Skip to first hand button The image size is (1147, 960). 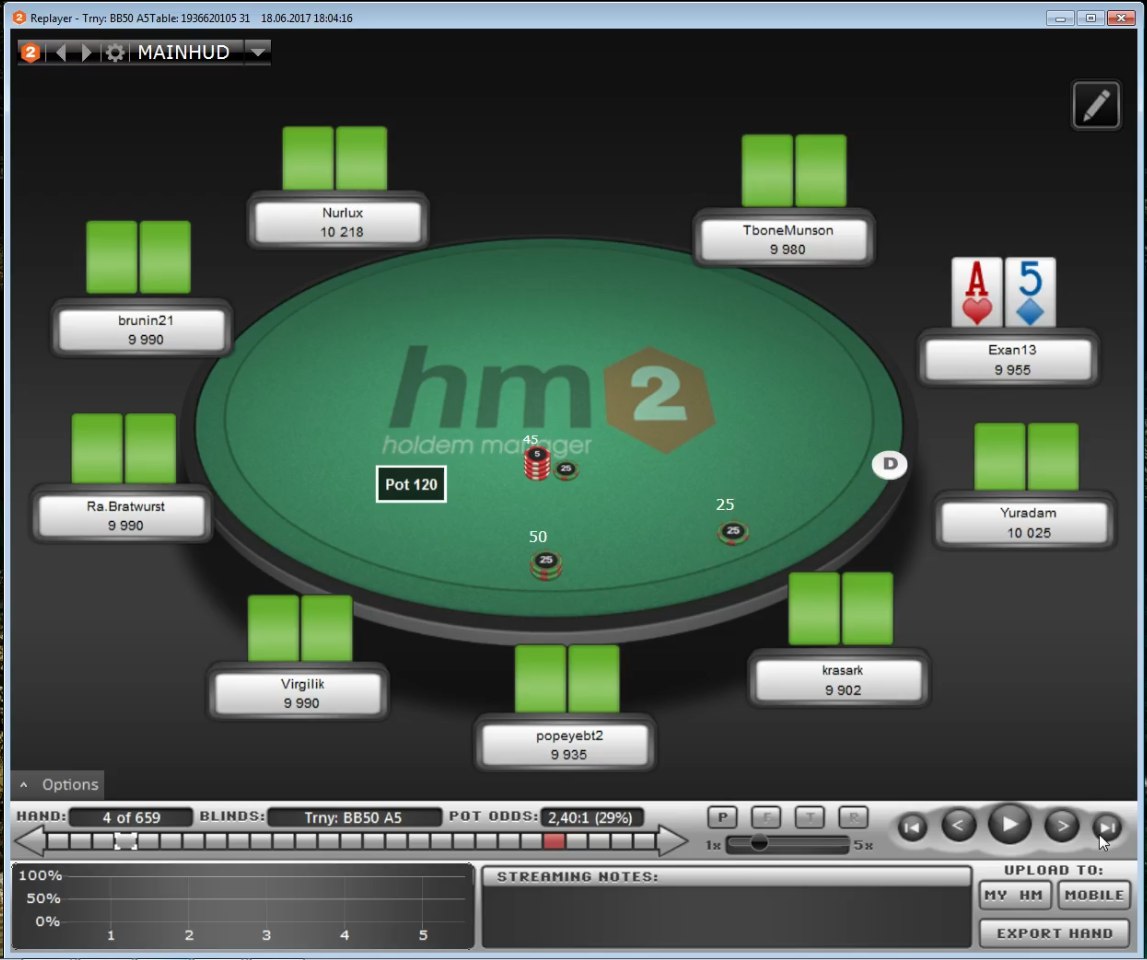pos(912,828)
